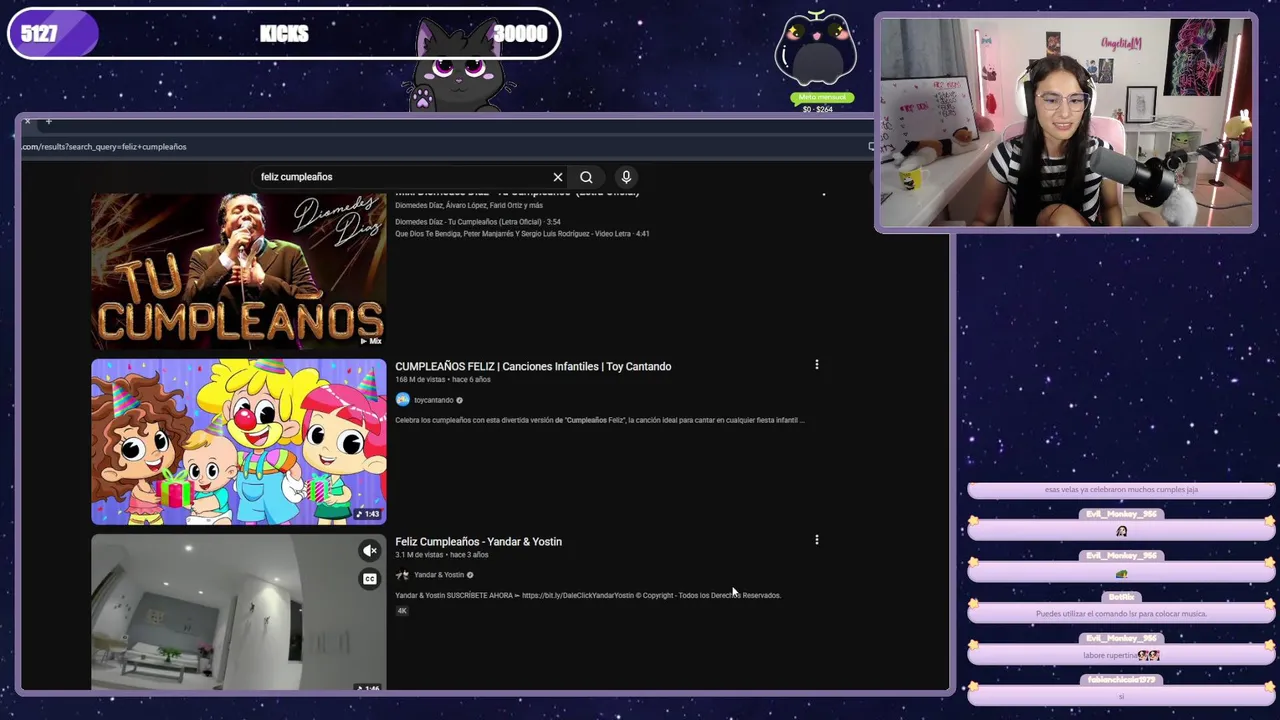This screenshot has height=720, width=1280.
Task: Click the BotRix username in chat
Action: (1121, 597)
